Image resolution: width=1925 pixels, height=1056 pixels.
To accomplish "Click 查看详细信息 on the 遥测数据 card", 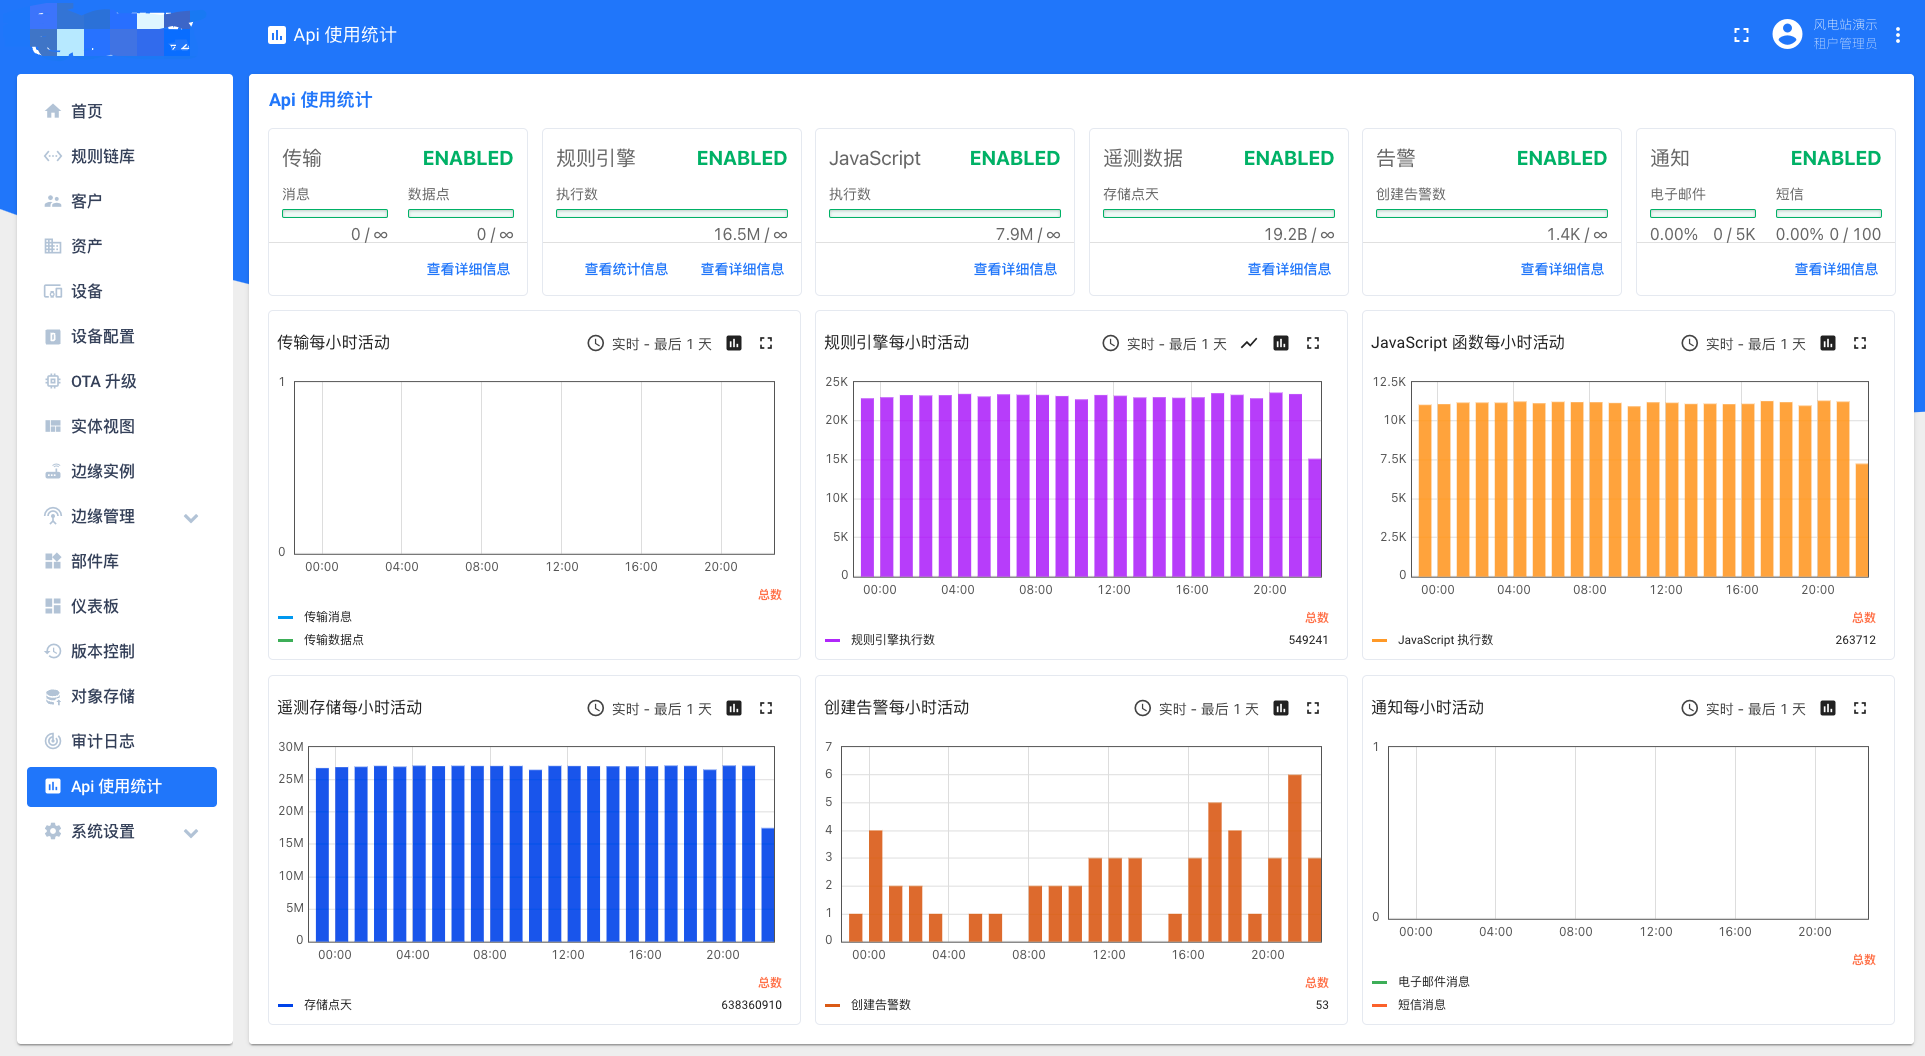I will pos(1289,269).
